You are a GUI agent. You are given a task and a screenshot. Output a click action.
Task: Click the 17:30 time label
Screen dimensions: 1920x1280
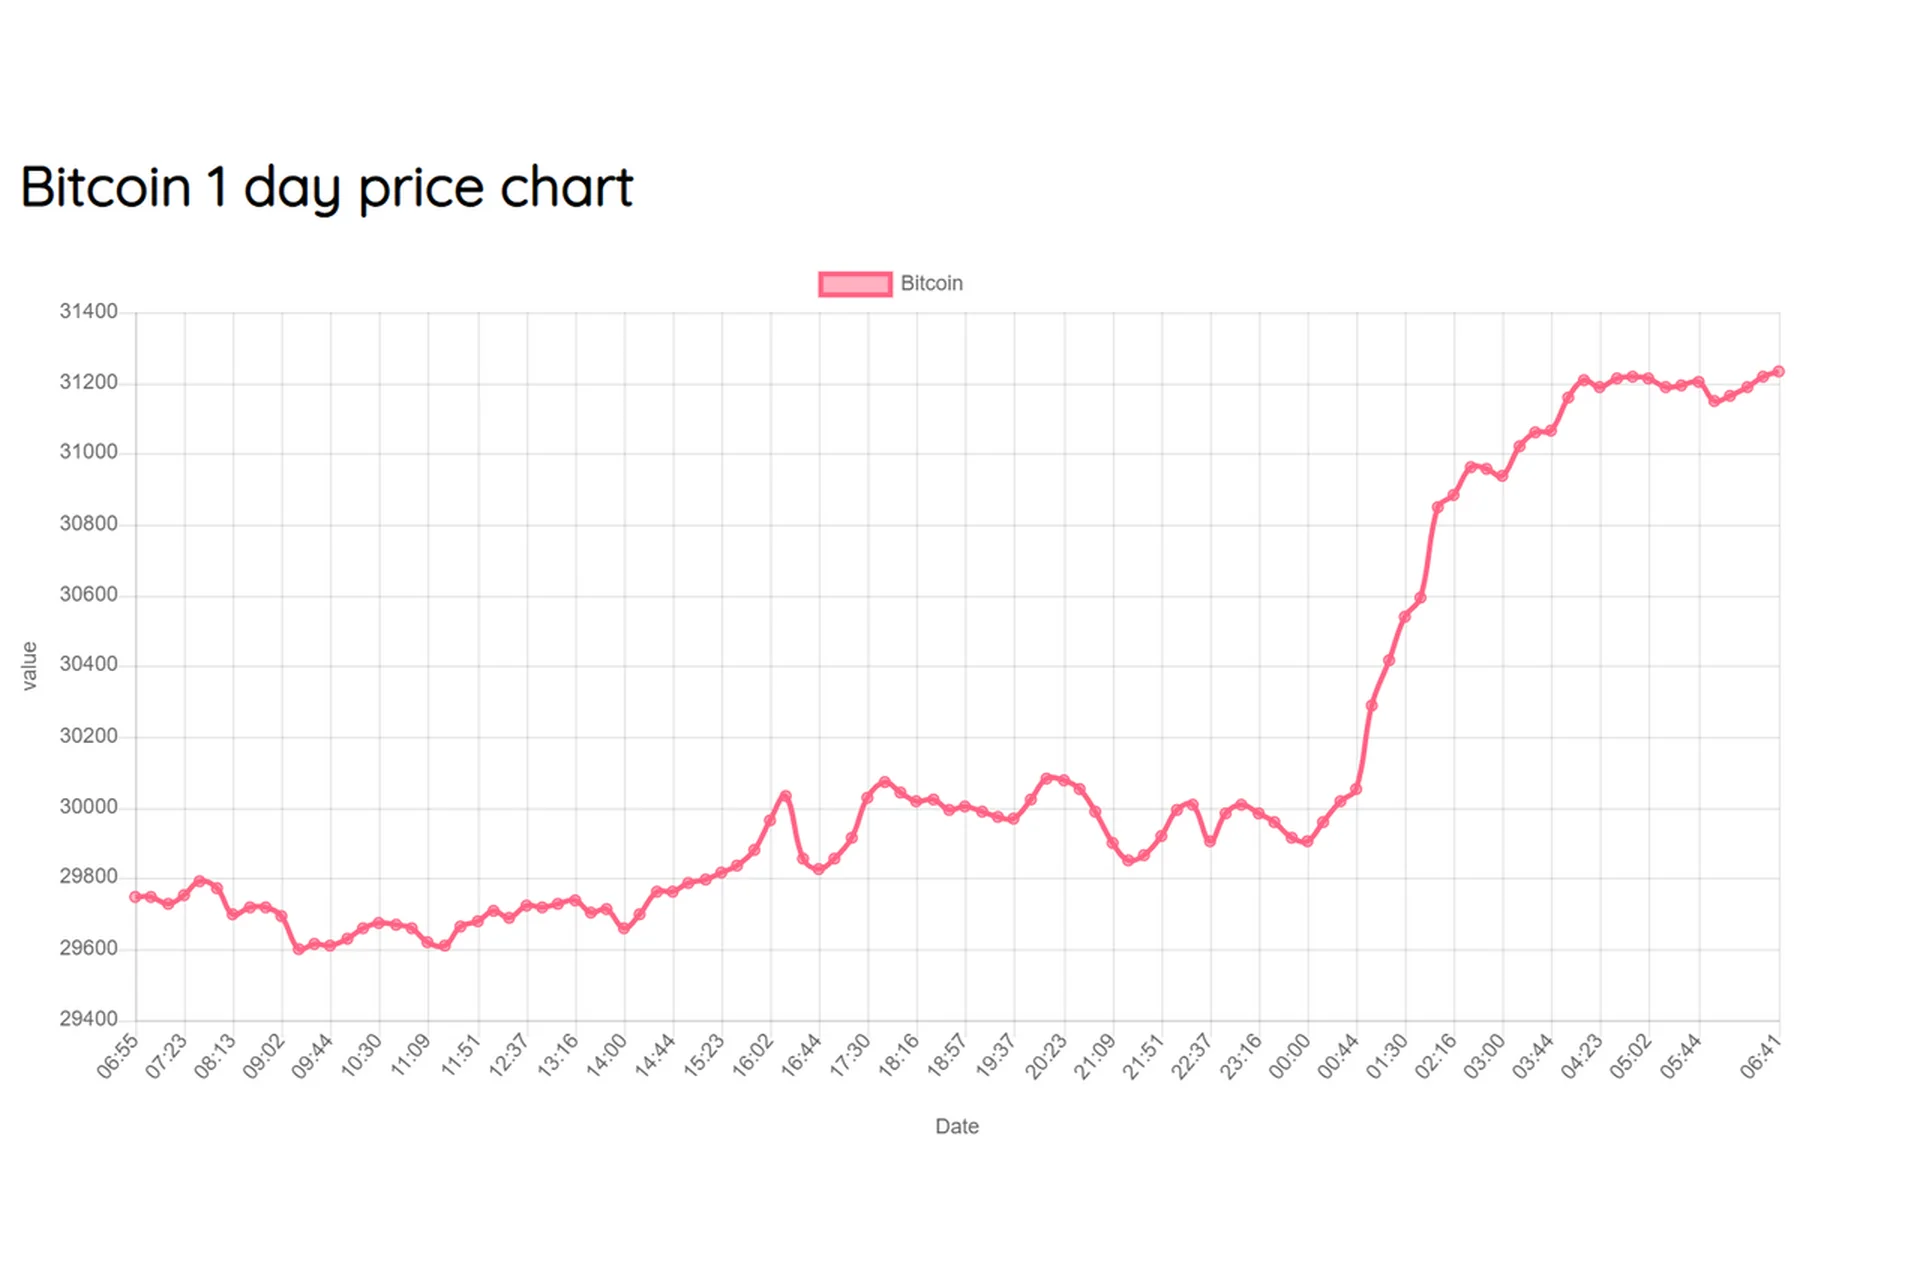851,1058
